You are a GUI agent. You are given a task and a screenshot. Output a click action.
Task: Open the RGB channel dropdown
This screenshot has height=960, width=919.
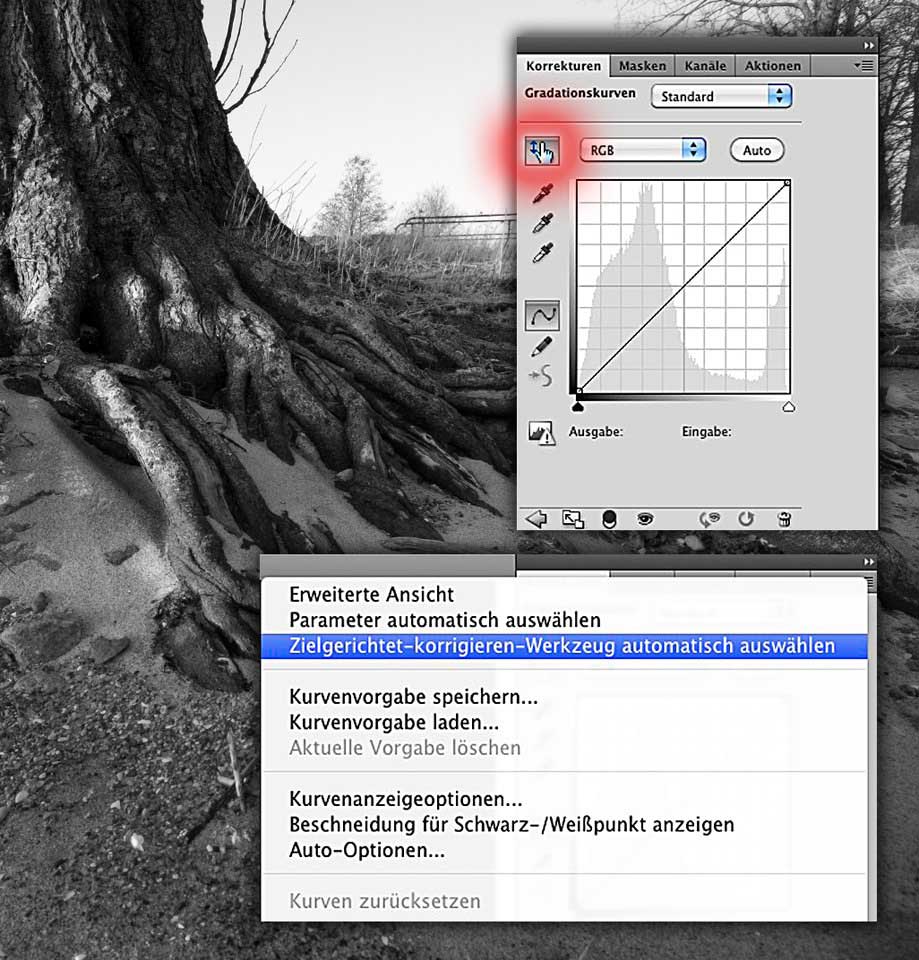[643, 150]
